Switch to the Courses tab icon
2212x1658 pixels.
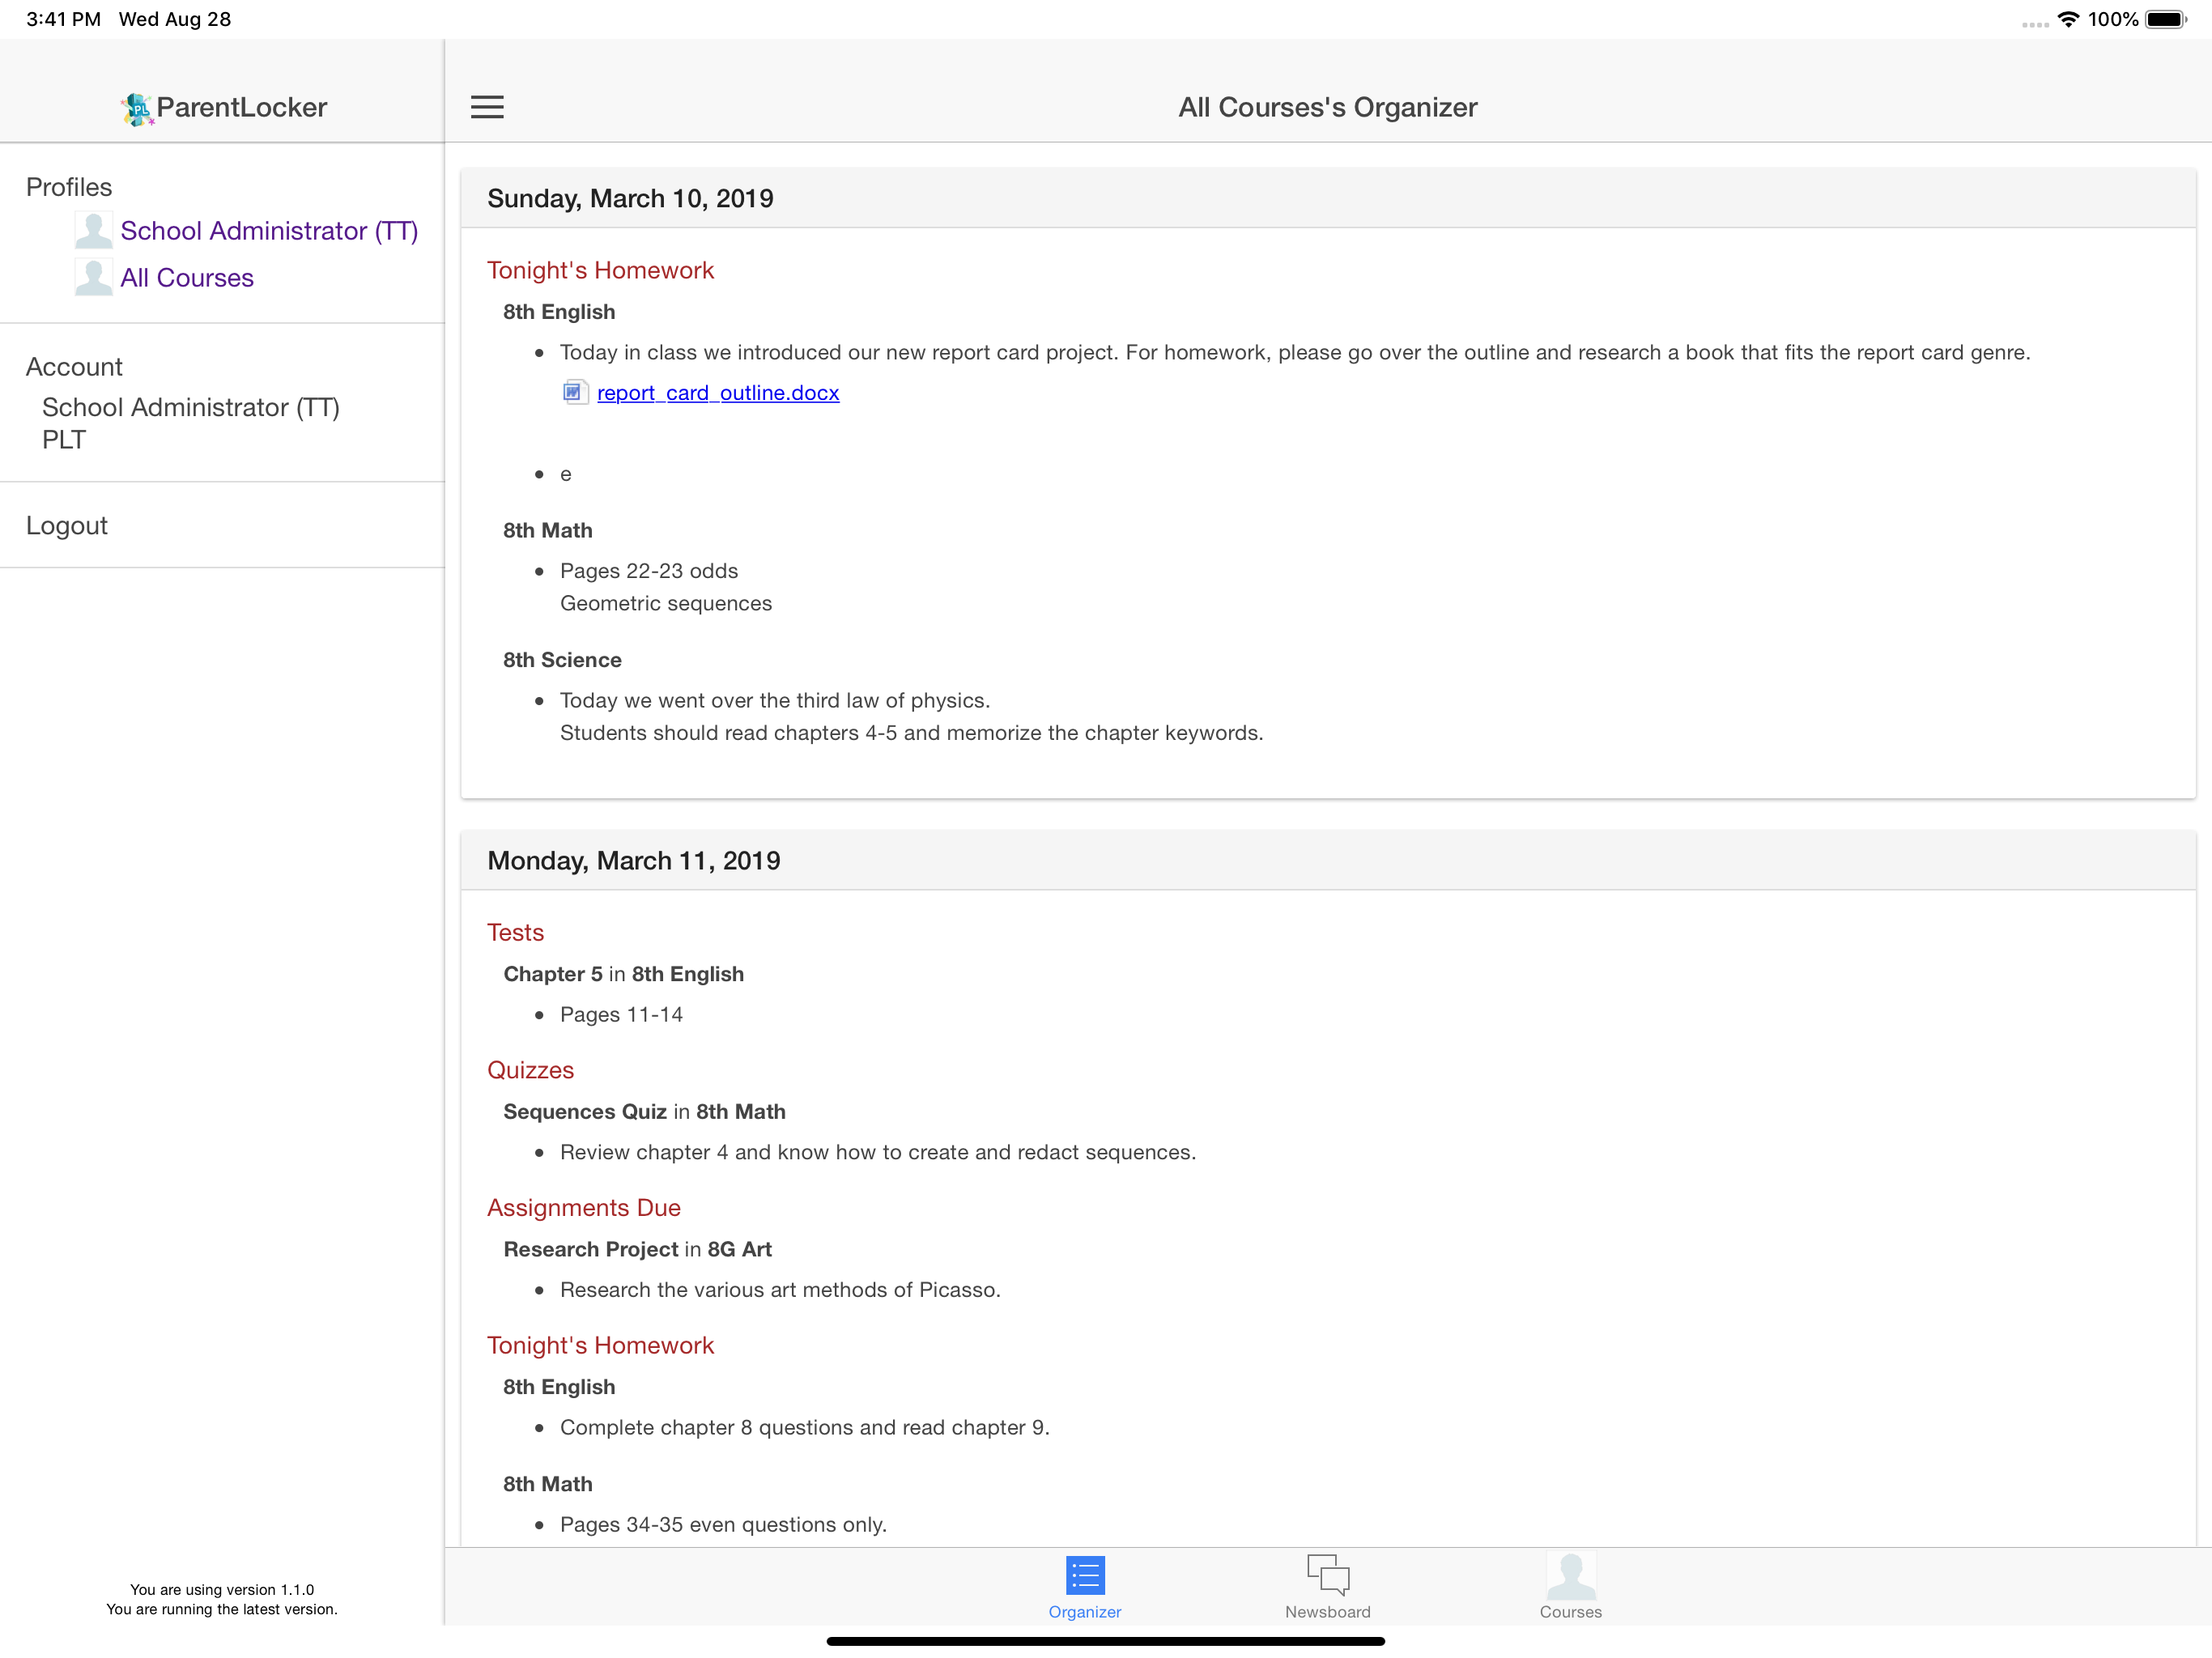[1570, 1576]
